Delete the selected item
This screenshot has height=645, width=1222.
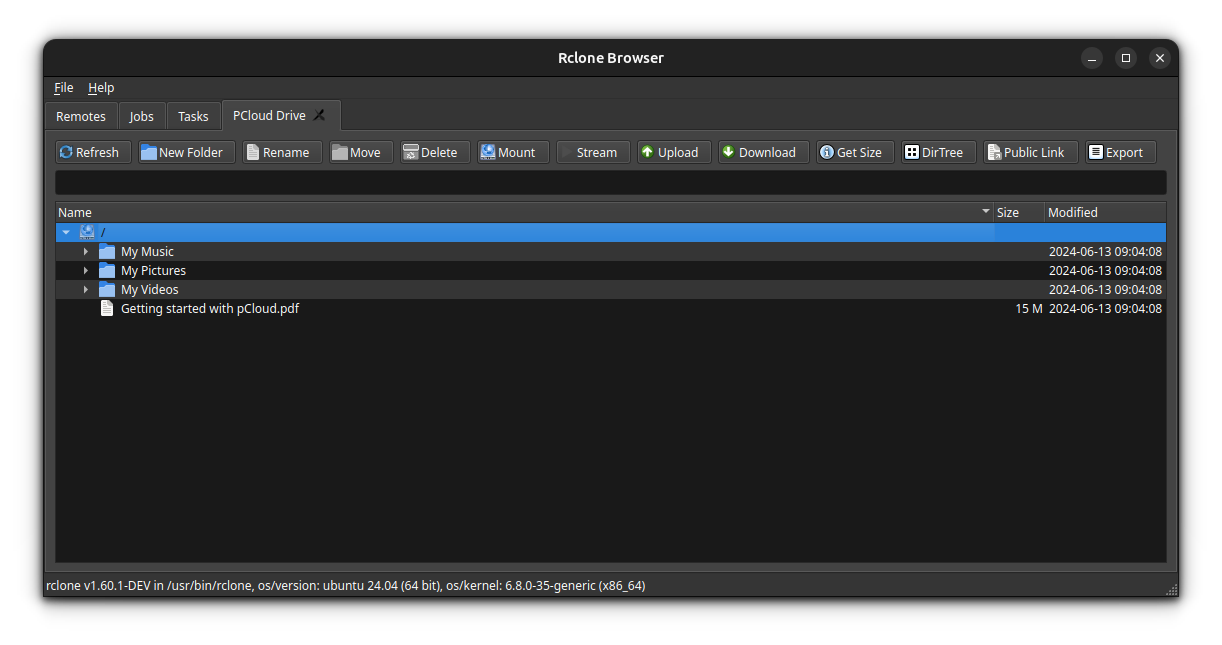(x=433, y=151)
